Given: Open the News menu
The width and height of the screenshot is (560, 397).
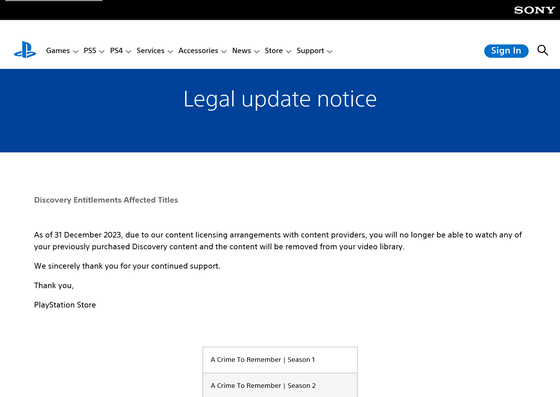Looking at the screenshot, I should [241, 51].
